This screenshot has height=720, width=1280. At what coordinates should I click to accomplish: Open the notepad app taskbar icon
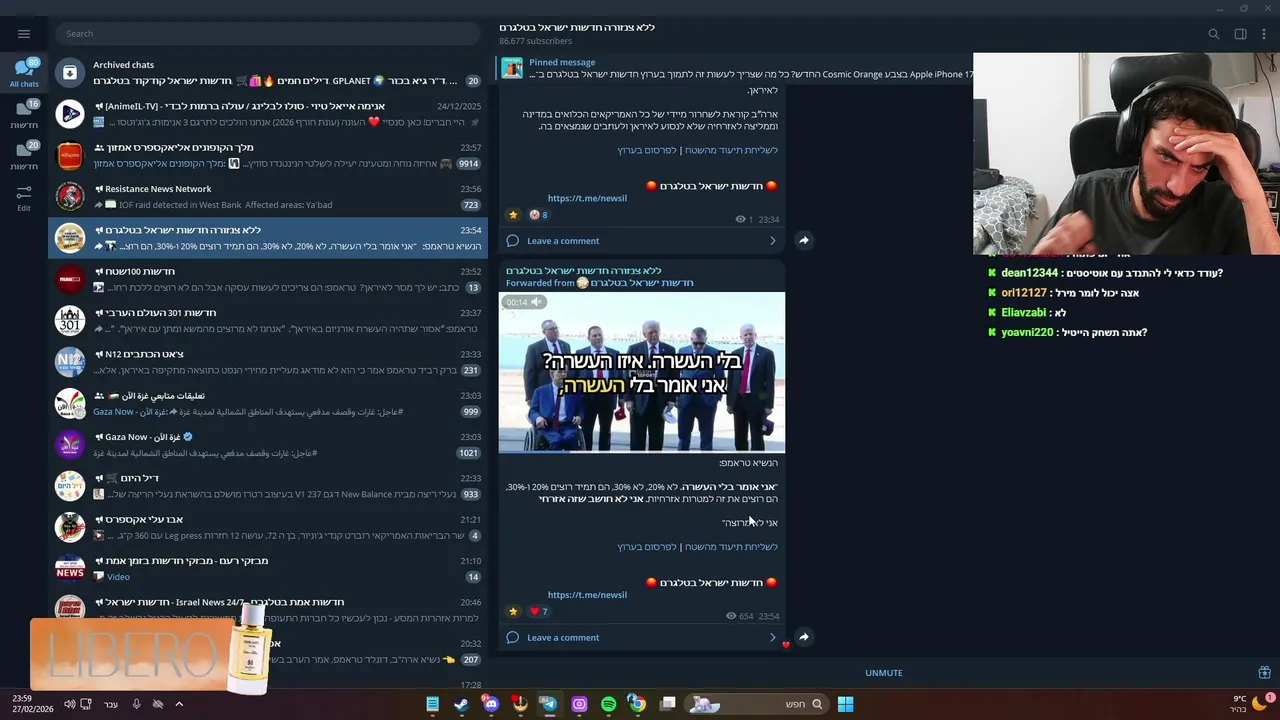click(x=432, y=704)
